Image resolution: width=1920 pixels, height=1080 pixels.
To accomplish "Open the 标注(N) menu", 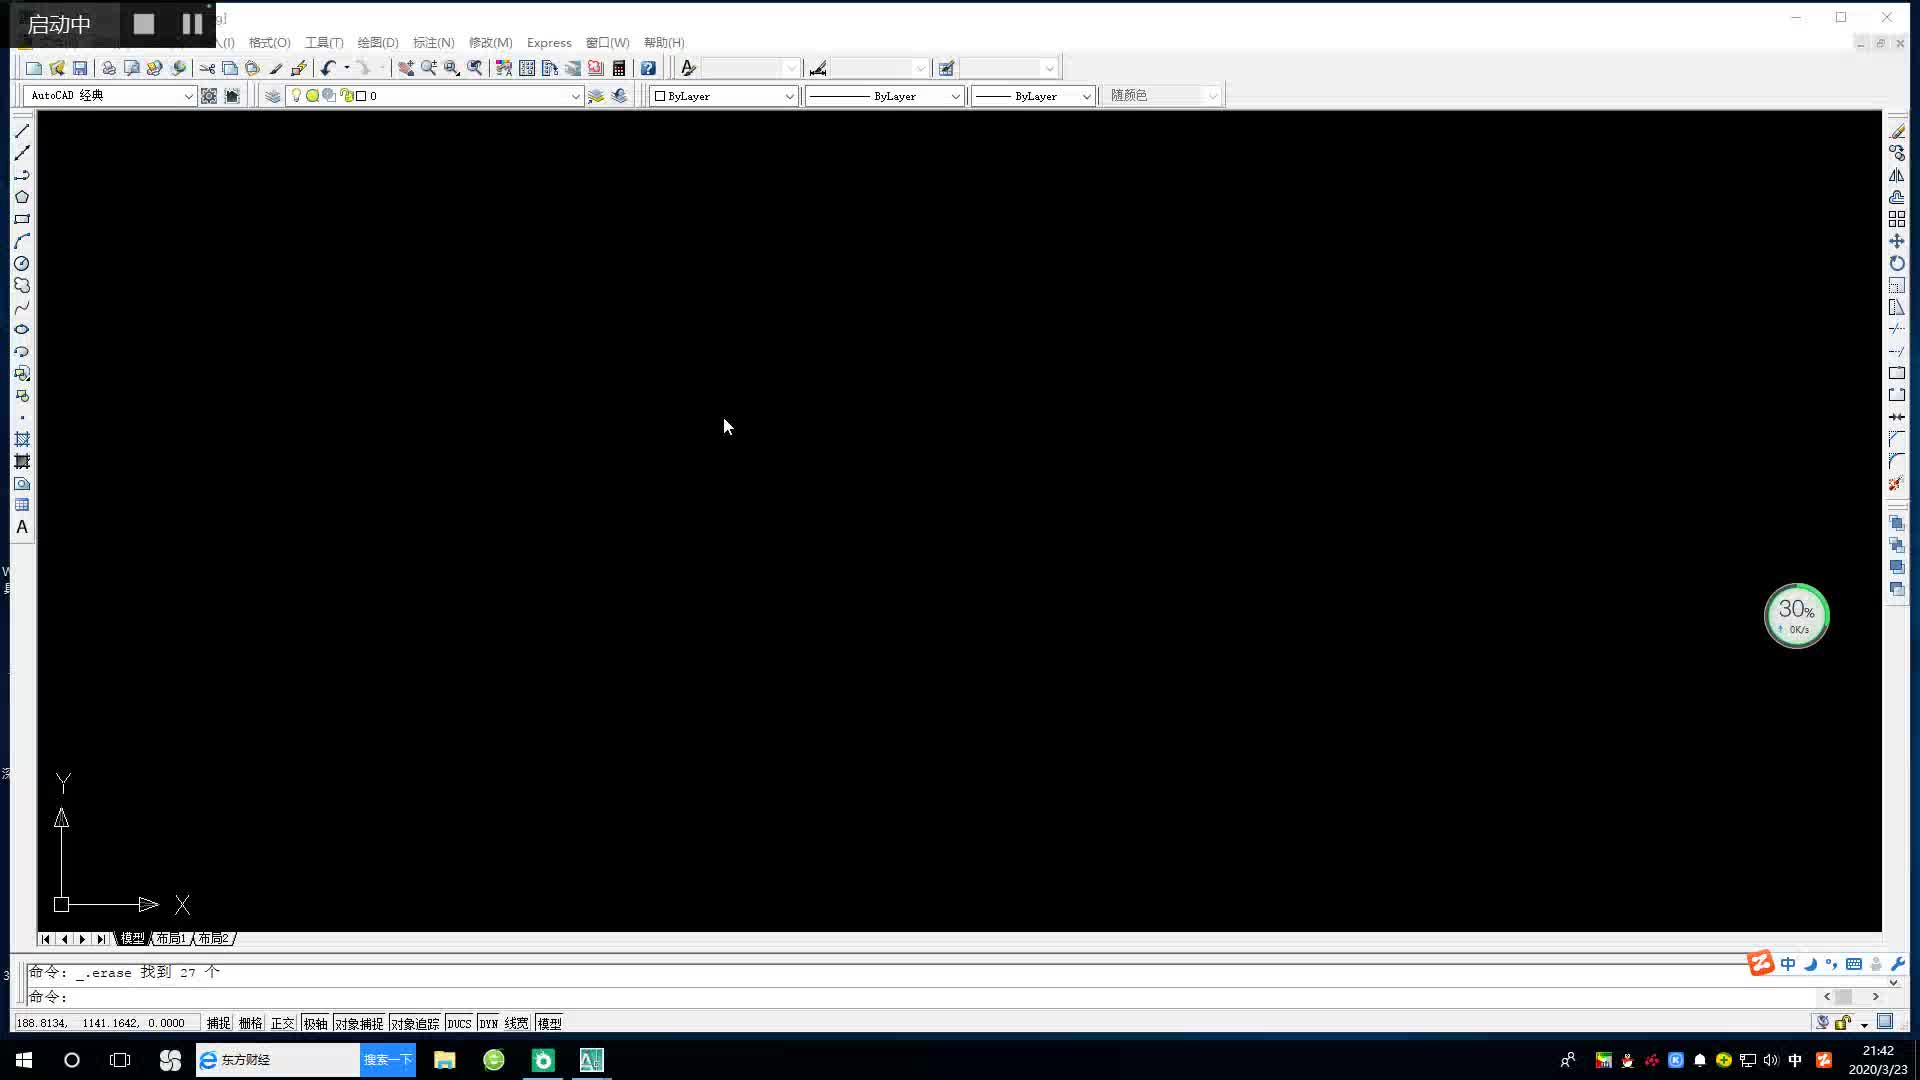I will coord(433,43).
